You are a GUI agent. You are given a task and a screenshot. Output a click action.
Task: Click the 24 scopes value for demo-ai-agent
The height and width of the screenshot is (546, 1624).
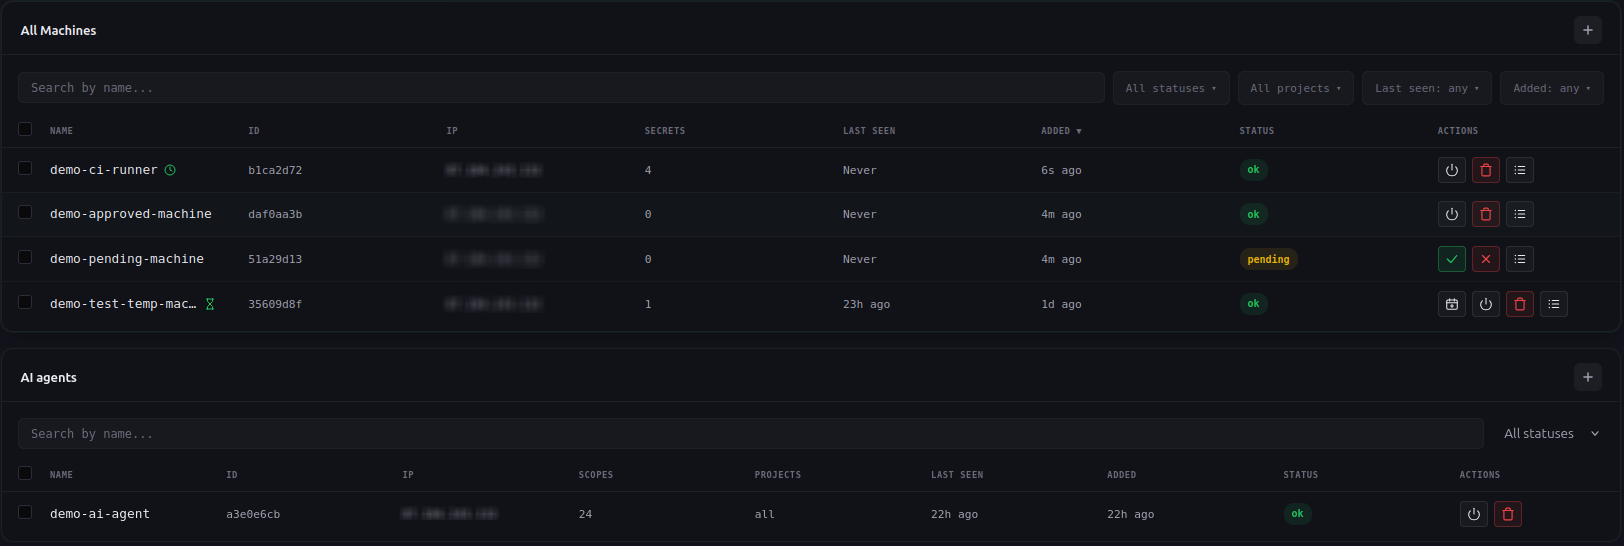coord(585,514)
